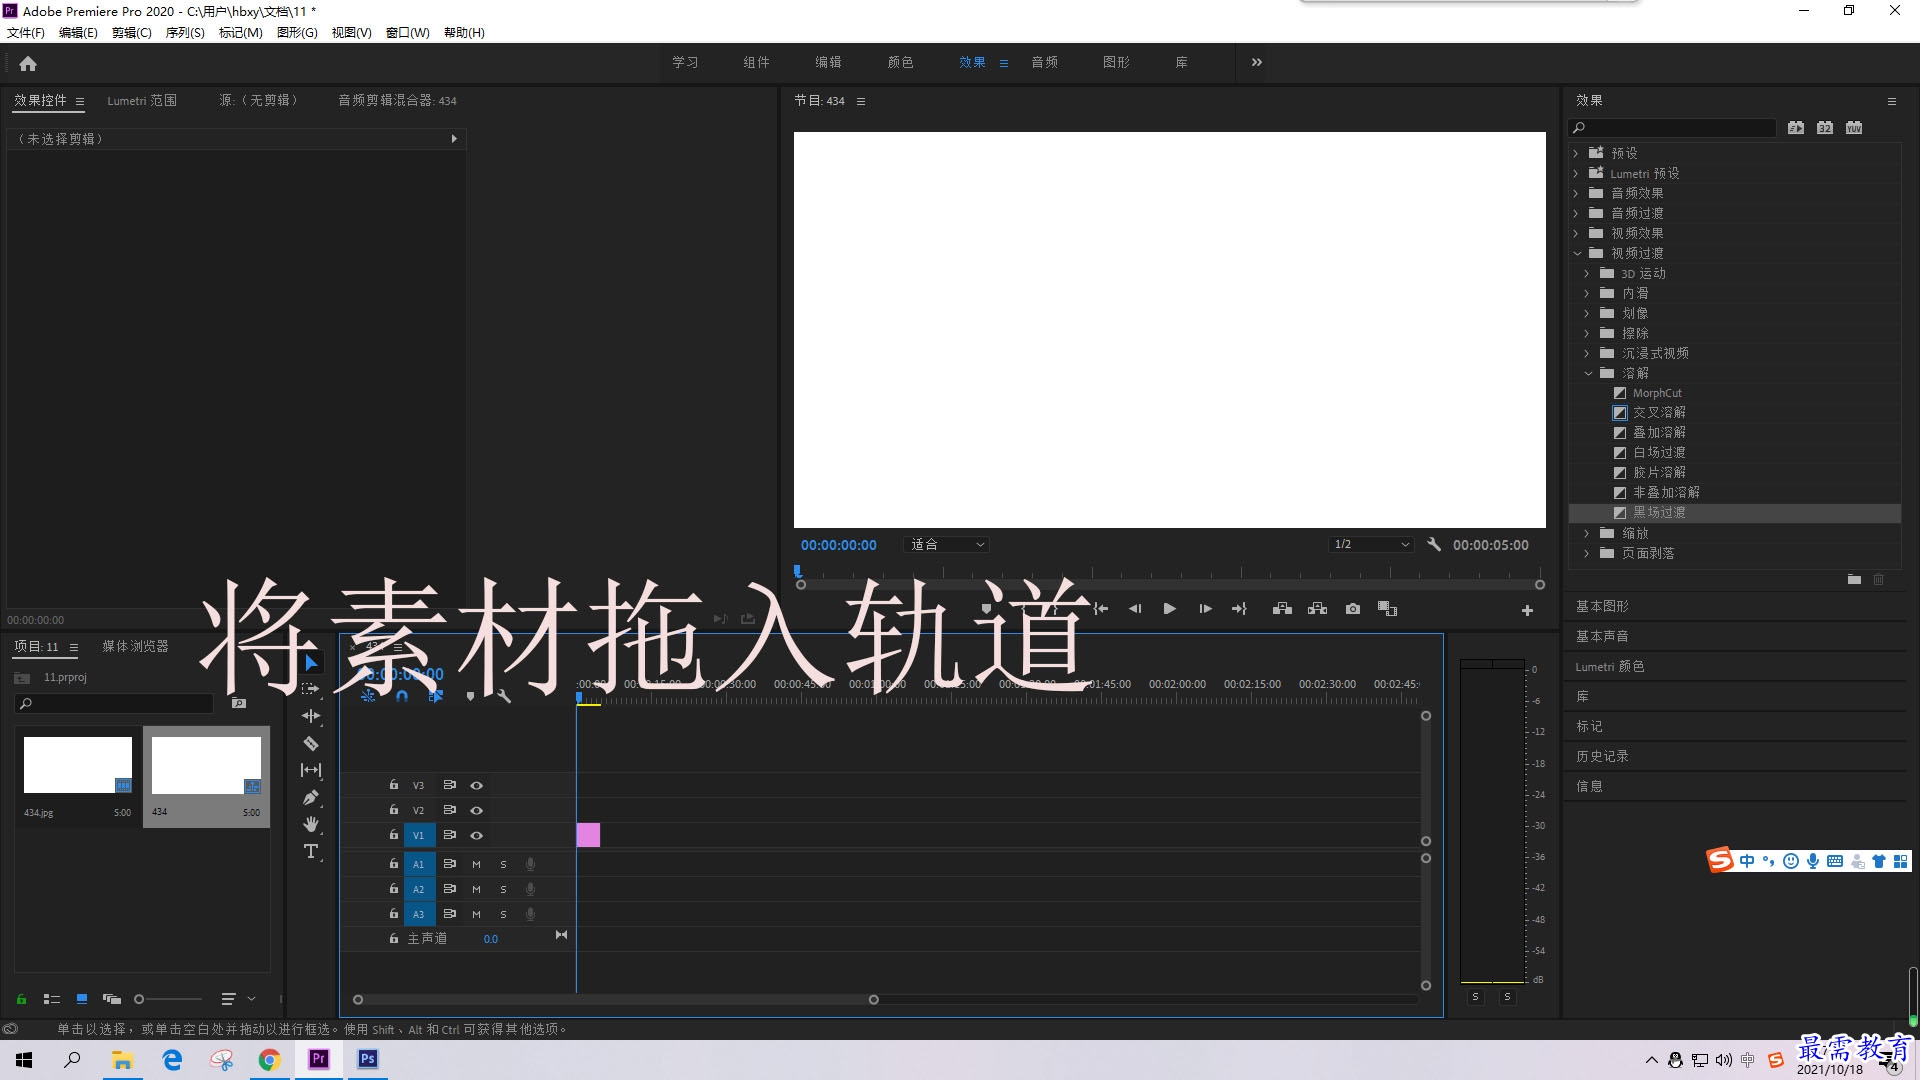
Task: Create new custom bin in Effects panel
Action: (1854, 579)
